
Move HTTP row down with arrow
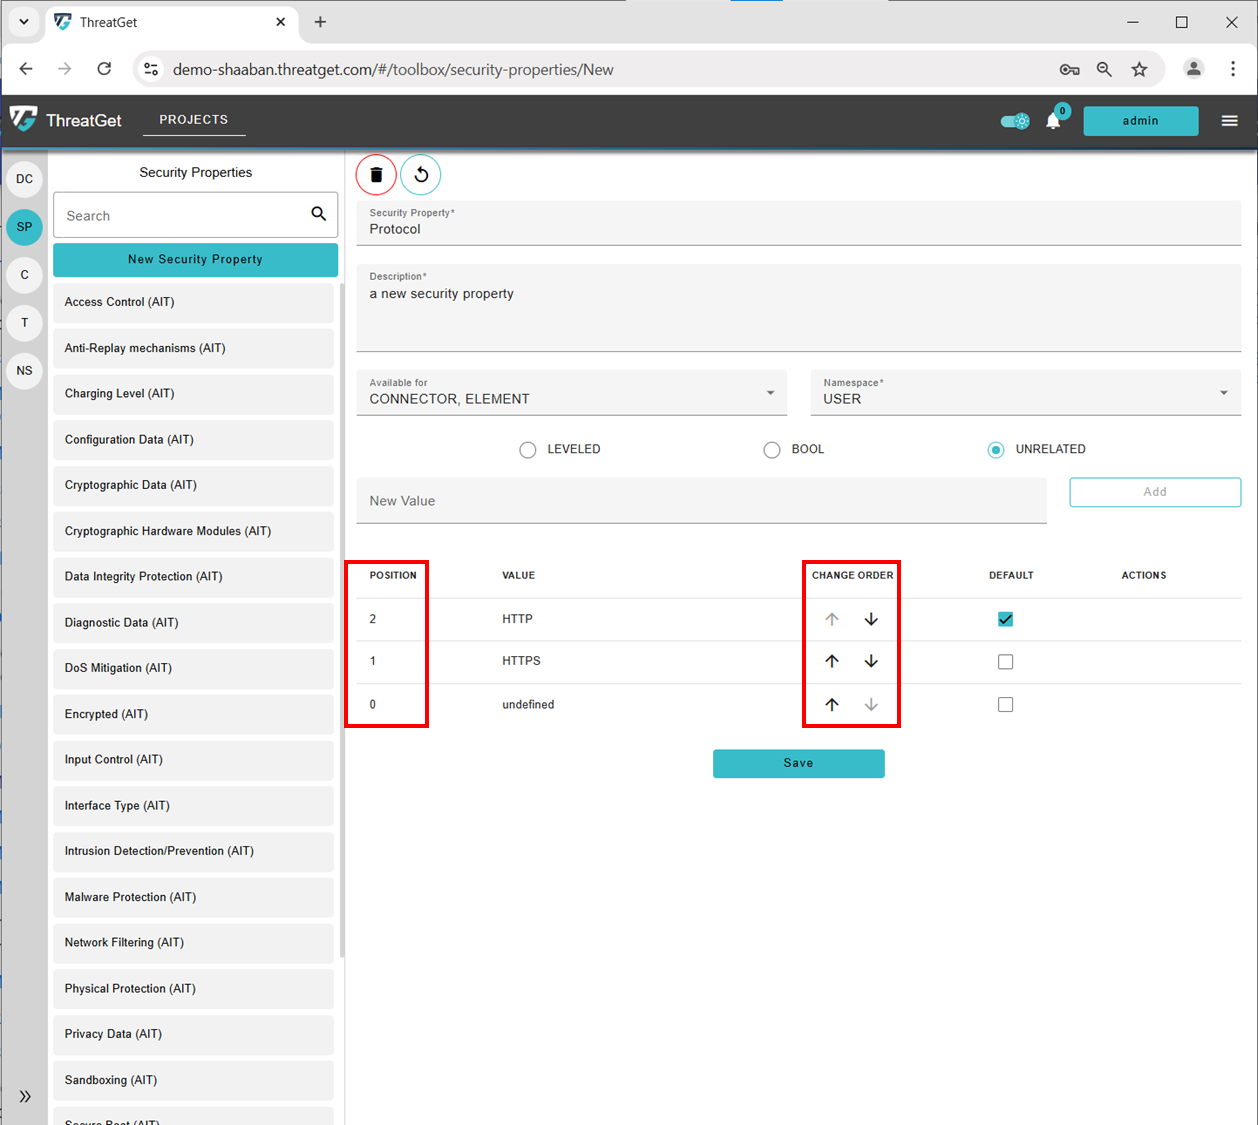point(871,619)
